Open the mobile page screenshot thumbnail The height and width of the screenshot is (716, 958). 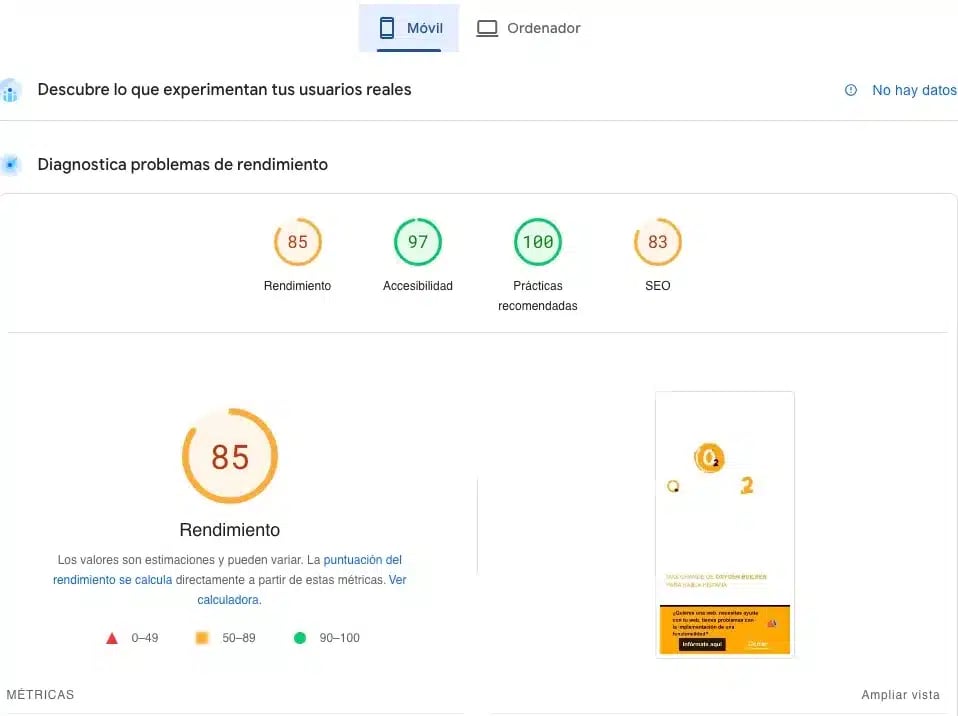coord(724,524)
